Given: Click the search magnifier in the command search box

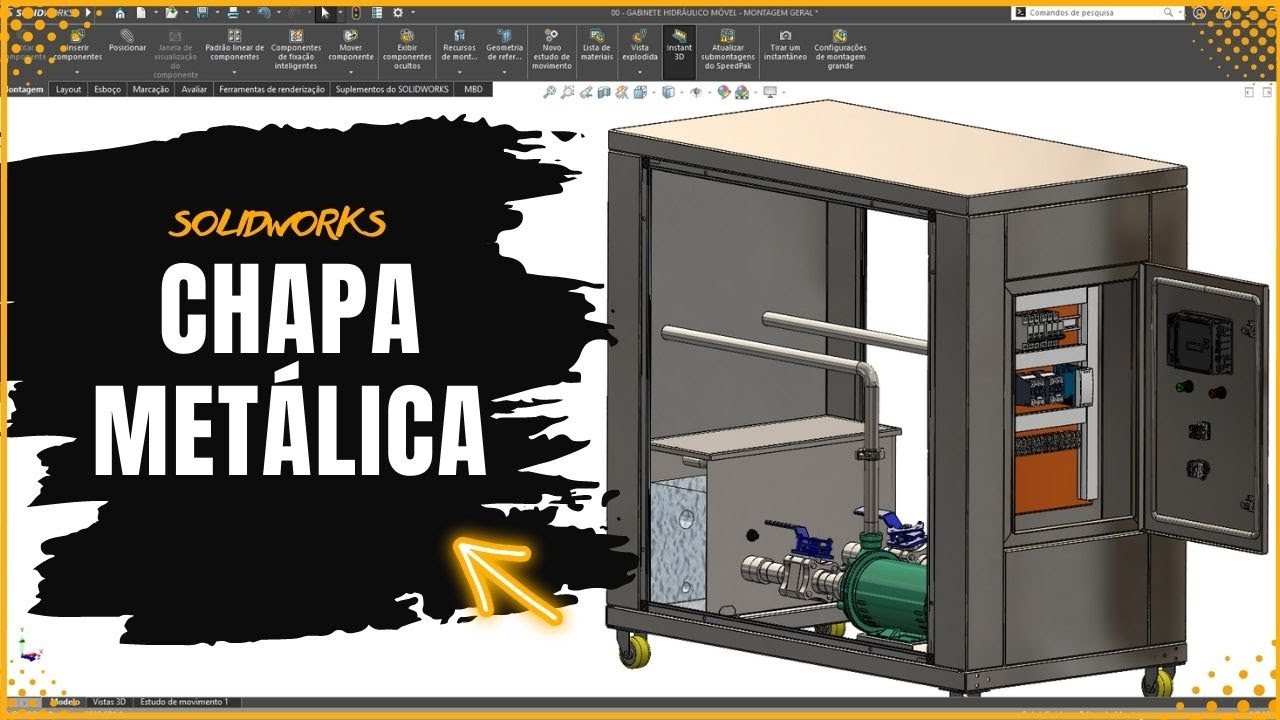Looking at the screenshot, I should pos(1168,13).
